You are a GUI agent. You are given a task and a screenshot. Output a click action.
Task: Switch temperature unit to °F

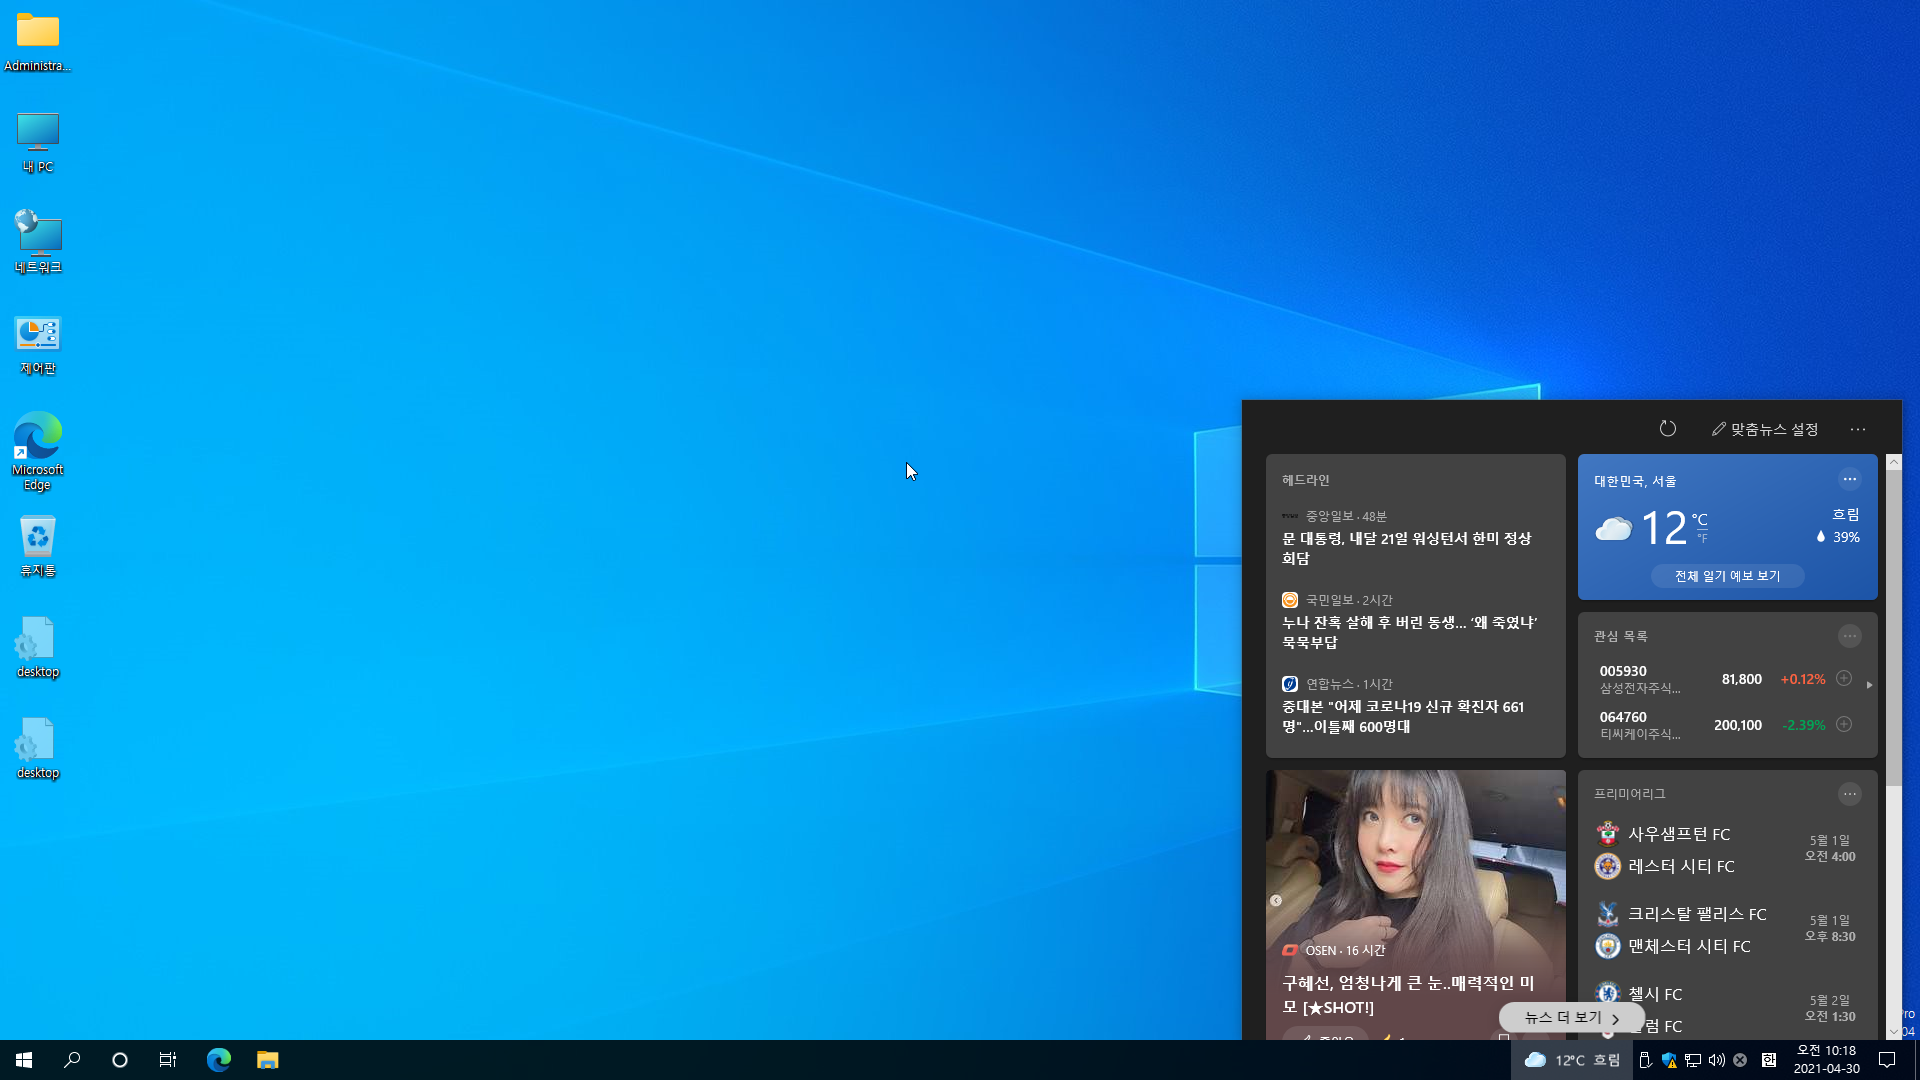click(1702, 538)
